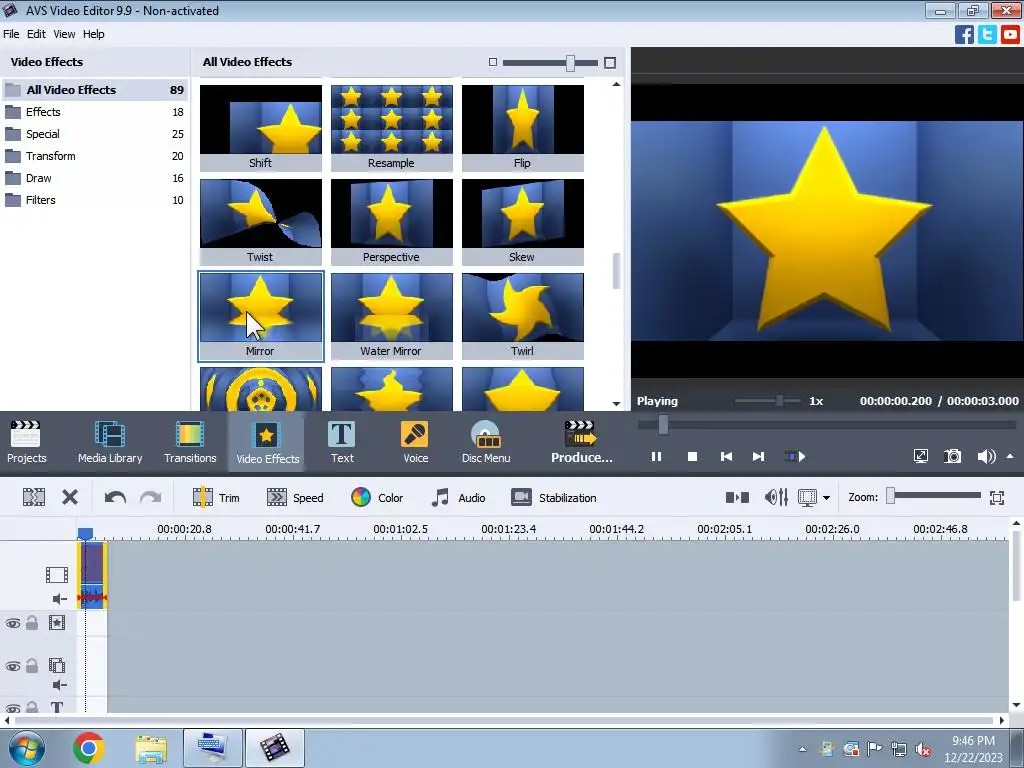Mute the overlay track audio
Image resolution: width=1024 pixels, height=768 pixels.
pos(59,684)
